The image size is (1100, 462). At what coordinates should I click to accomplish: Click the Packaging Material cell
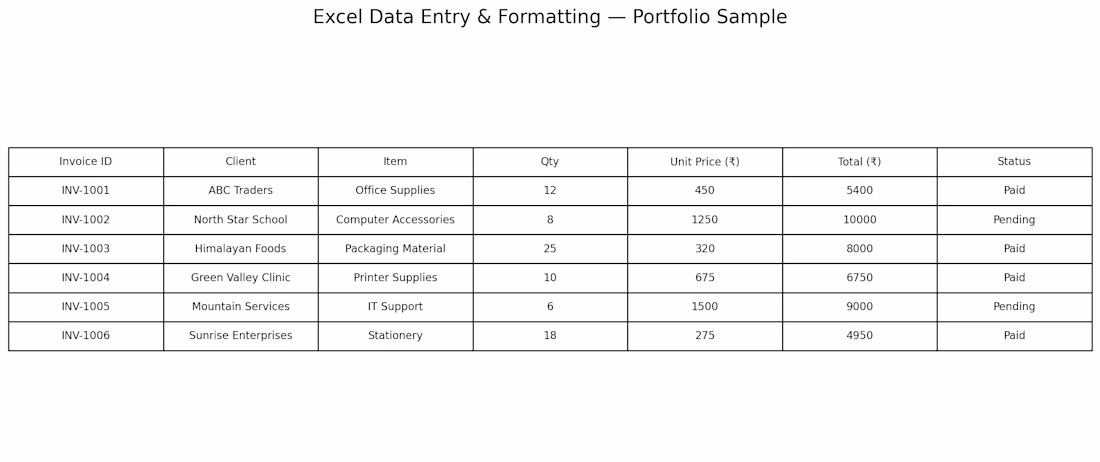click(x=395, y=249)
